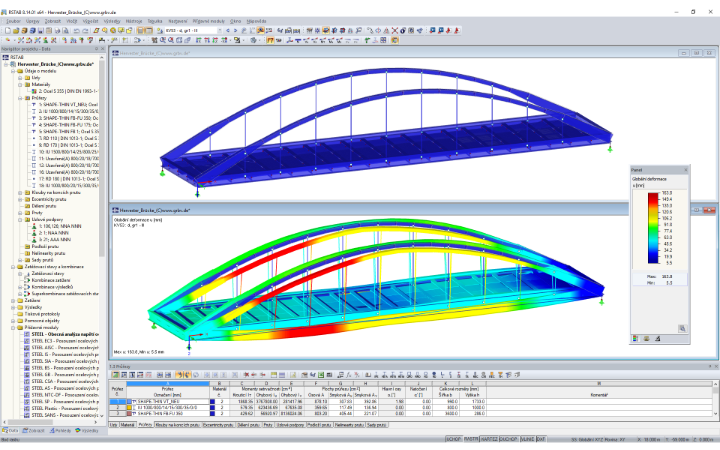Collapse the Přídavné moduly tree node
This screenshot has height=450, width=720.
[13, 327]
